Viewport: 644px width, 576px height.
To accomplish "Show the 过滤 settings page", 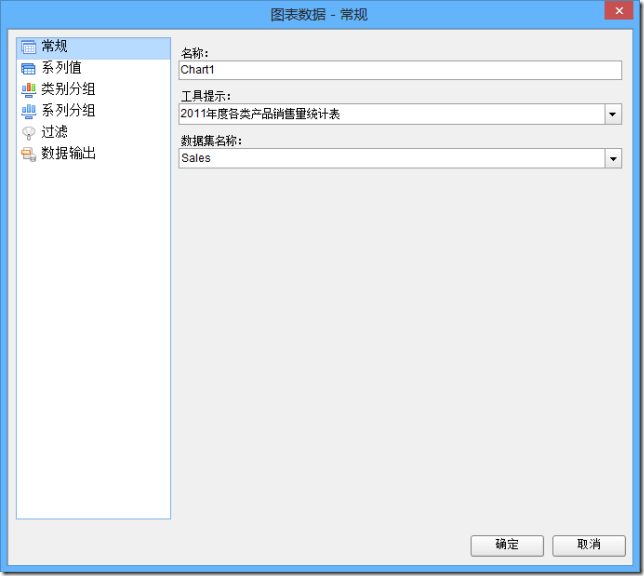I will 54,132.
